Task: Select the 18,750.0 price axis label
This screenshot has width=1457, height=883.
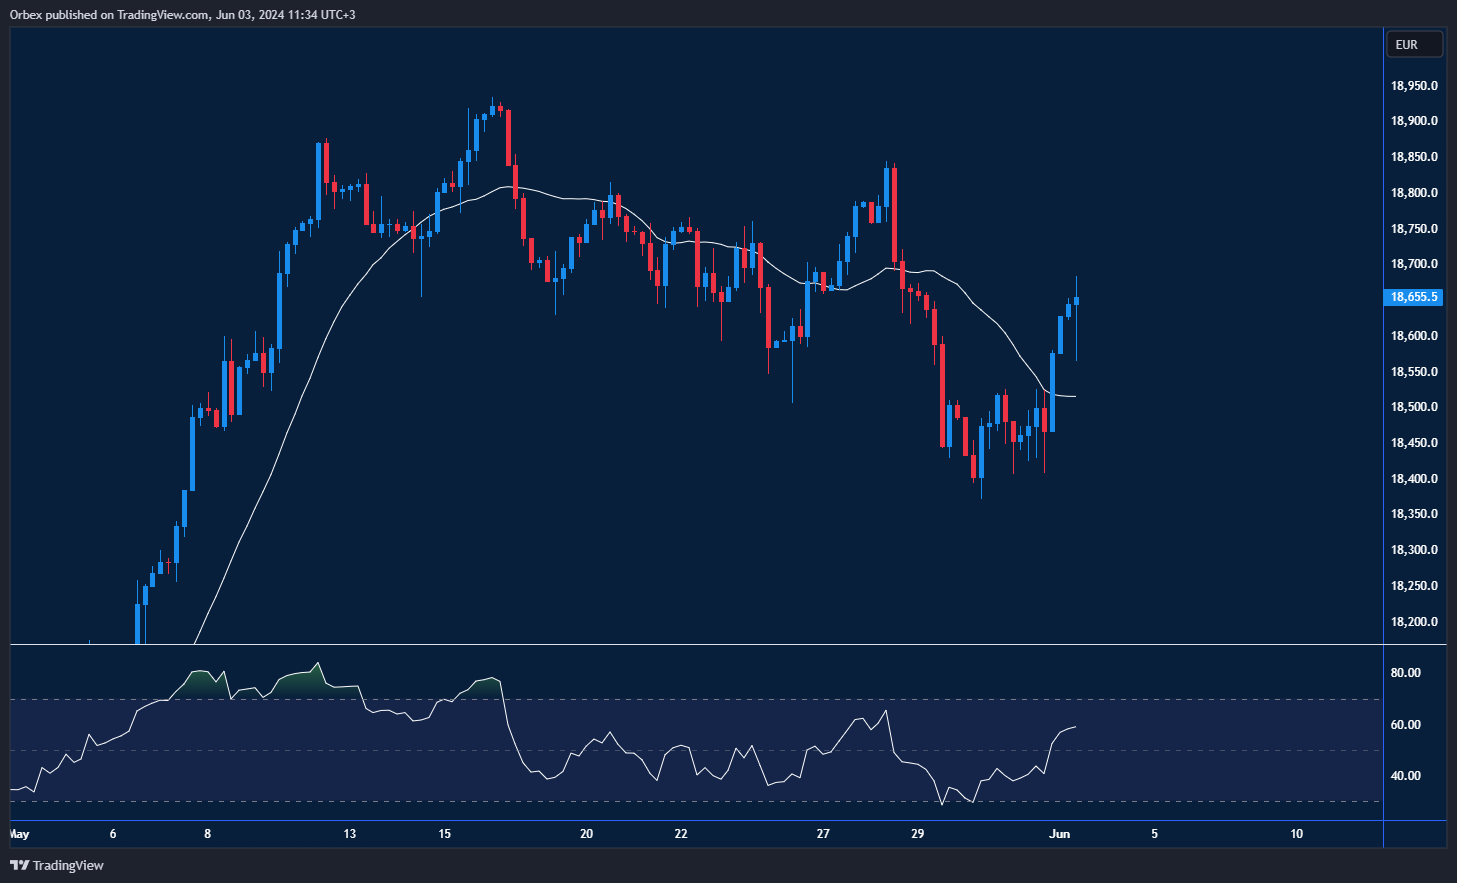Action: [x=1414, y=229]
